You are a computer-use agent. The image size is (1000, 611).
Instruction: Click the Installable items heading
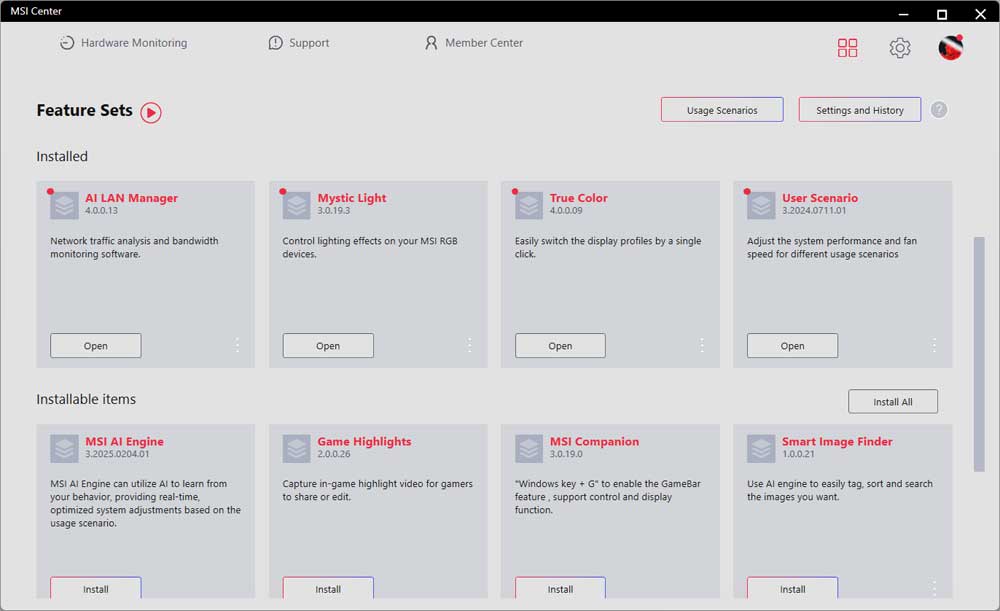click(86, 399)
